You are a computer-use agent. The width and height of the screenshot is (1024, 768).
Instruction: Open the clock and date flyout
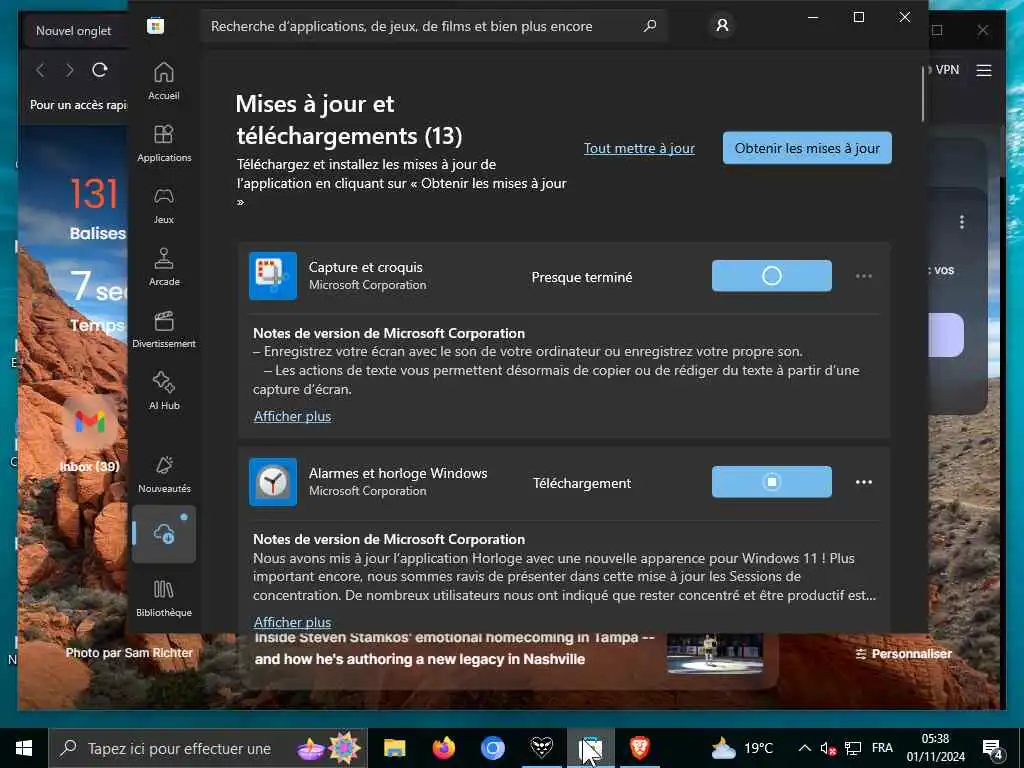click(935, 748)
